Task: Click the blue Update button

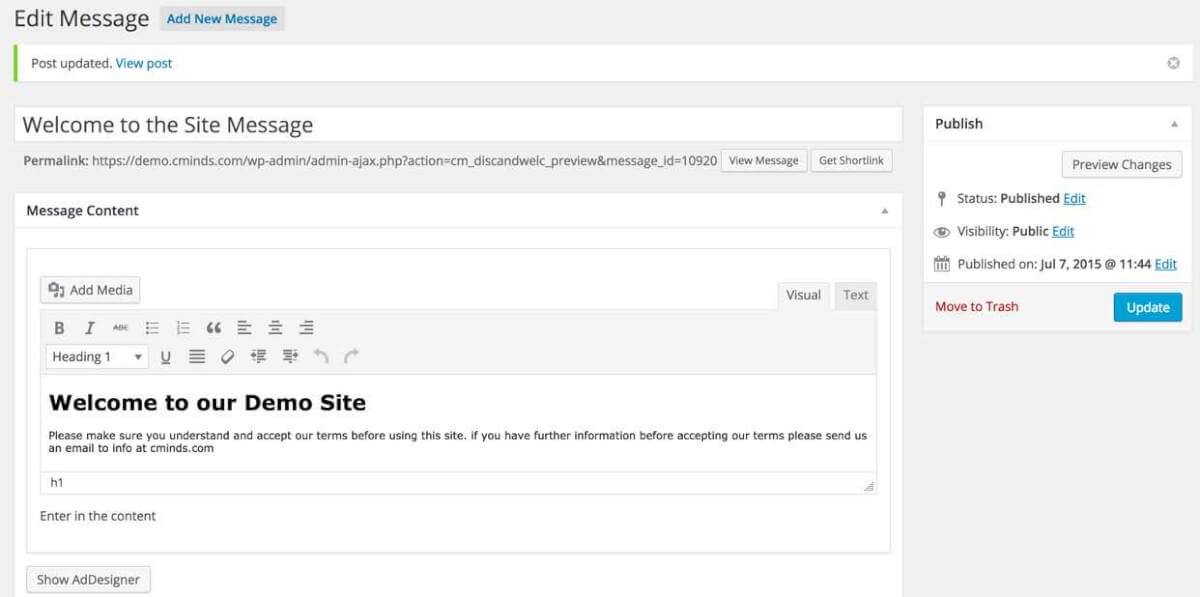Action: (x=1147, y=307)
